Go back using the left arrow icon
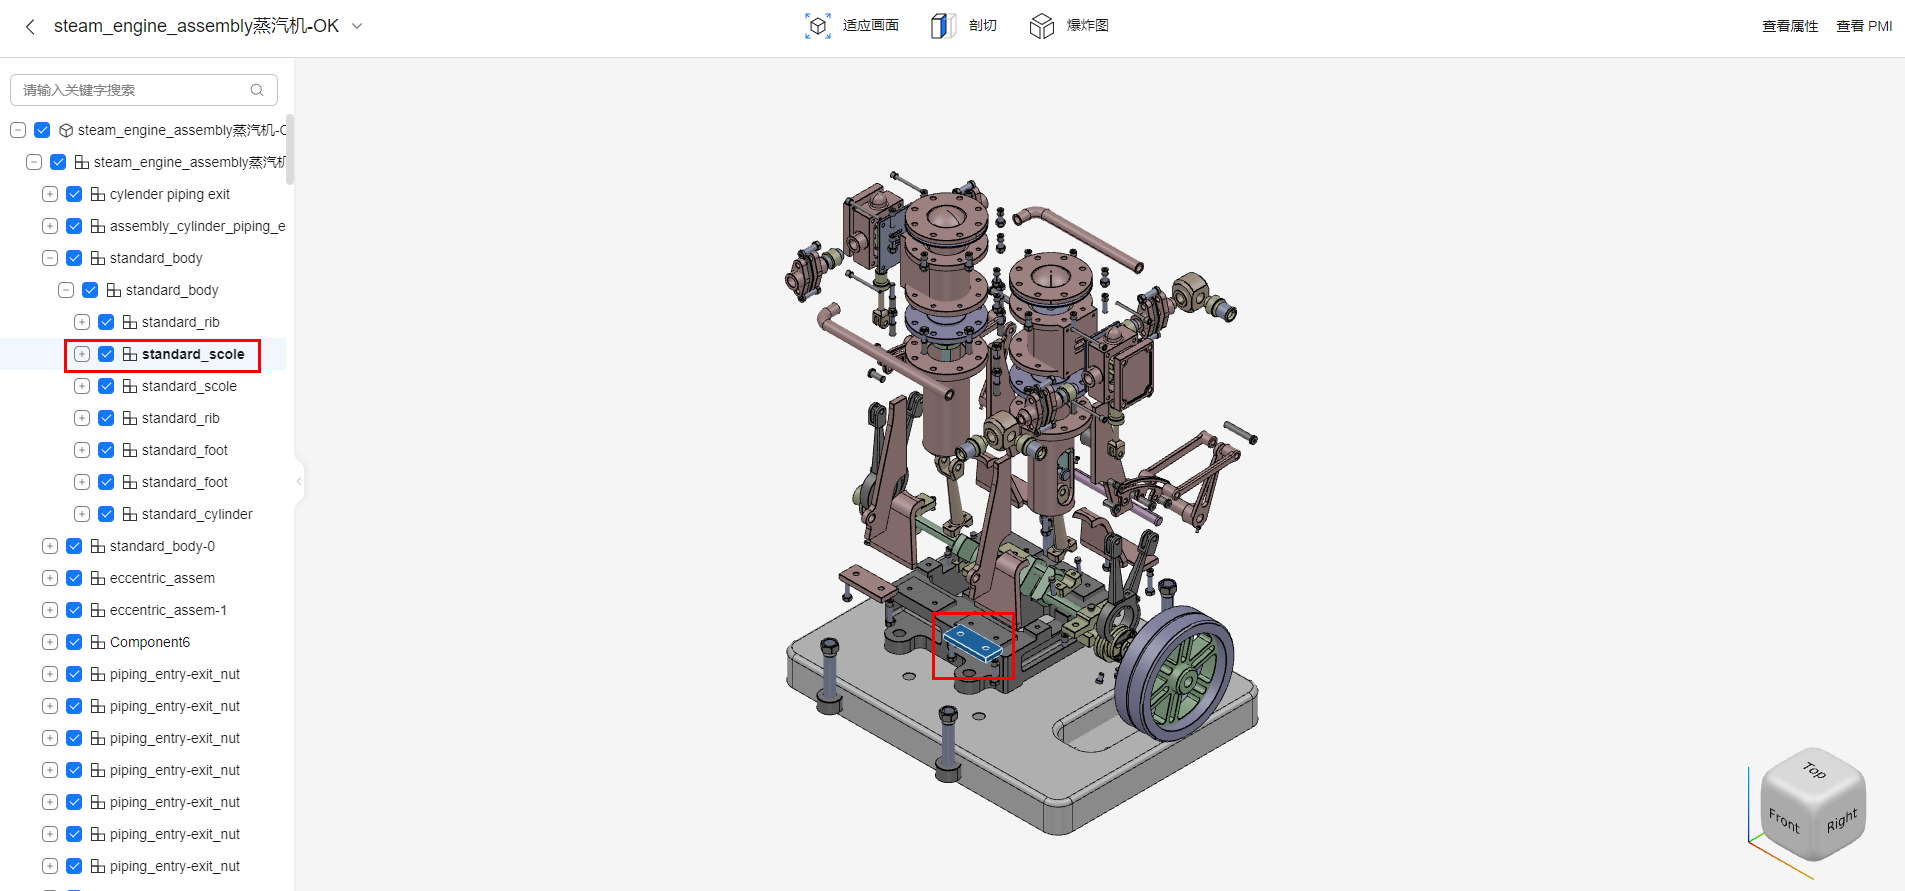Screen dimensions: 1905x891 pos(30,27)
